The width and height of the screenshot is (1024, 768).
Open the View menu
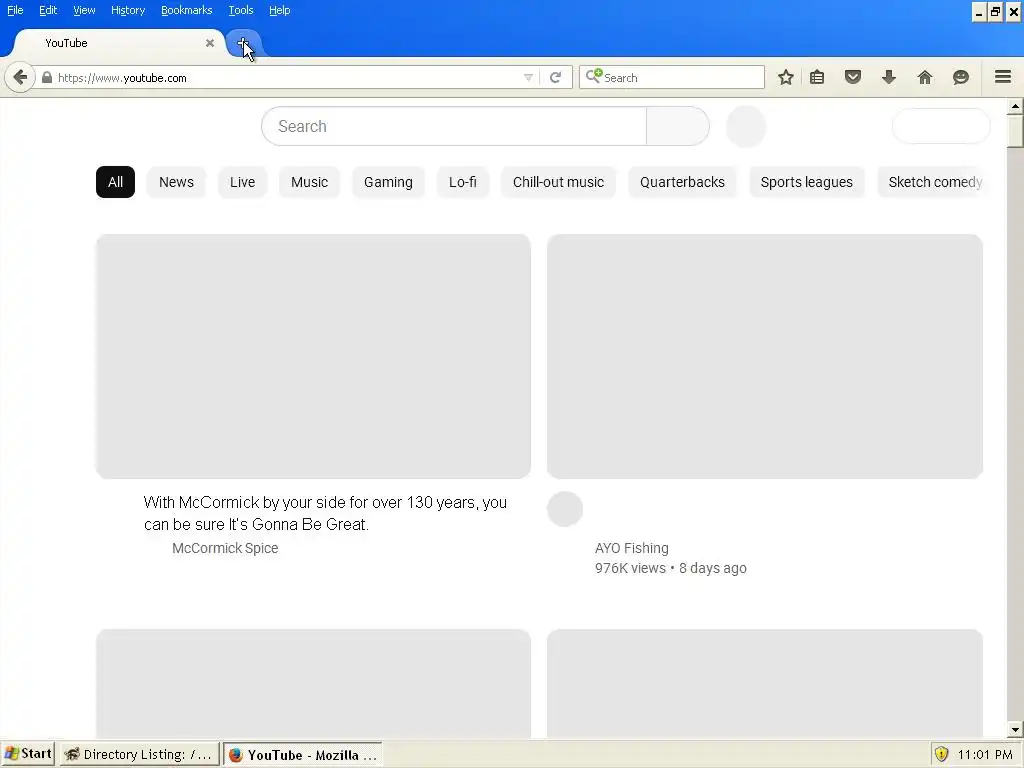coord(84,10)
